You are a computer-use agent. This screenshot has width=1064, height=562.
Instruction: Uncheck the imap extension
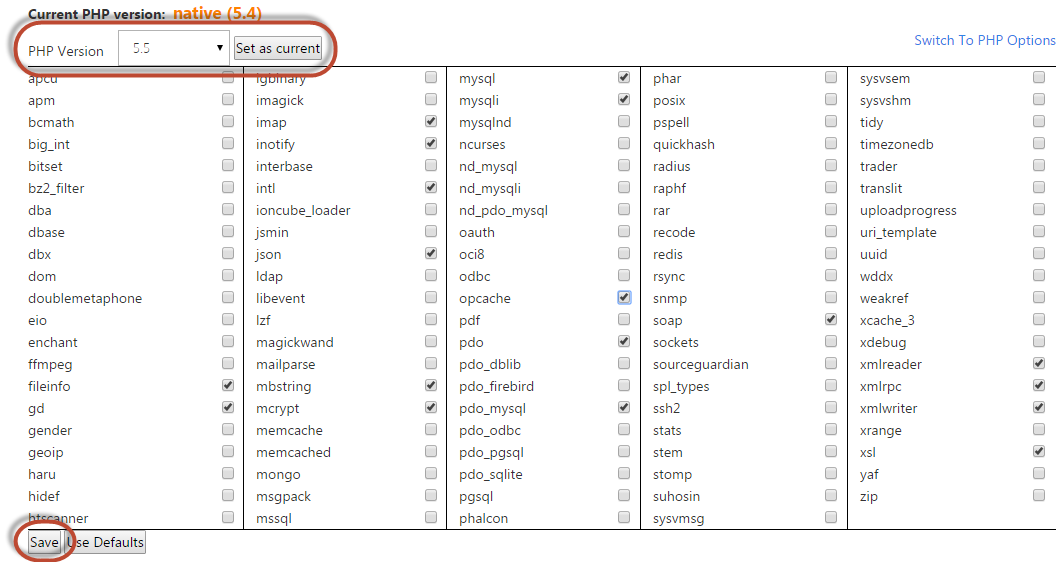(x=431, y=121)
